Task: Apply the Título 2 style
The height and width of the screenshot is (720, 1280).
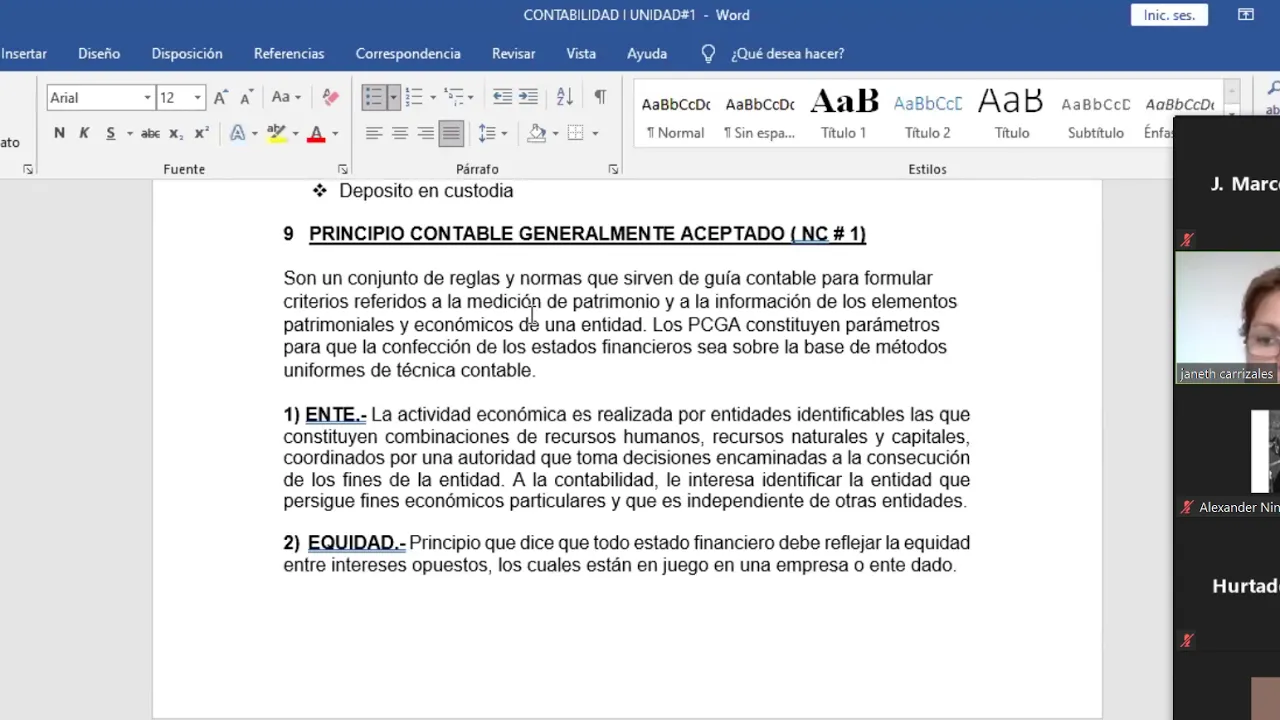Action: [928, 117]
